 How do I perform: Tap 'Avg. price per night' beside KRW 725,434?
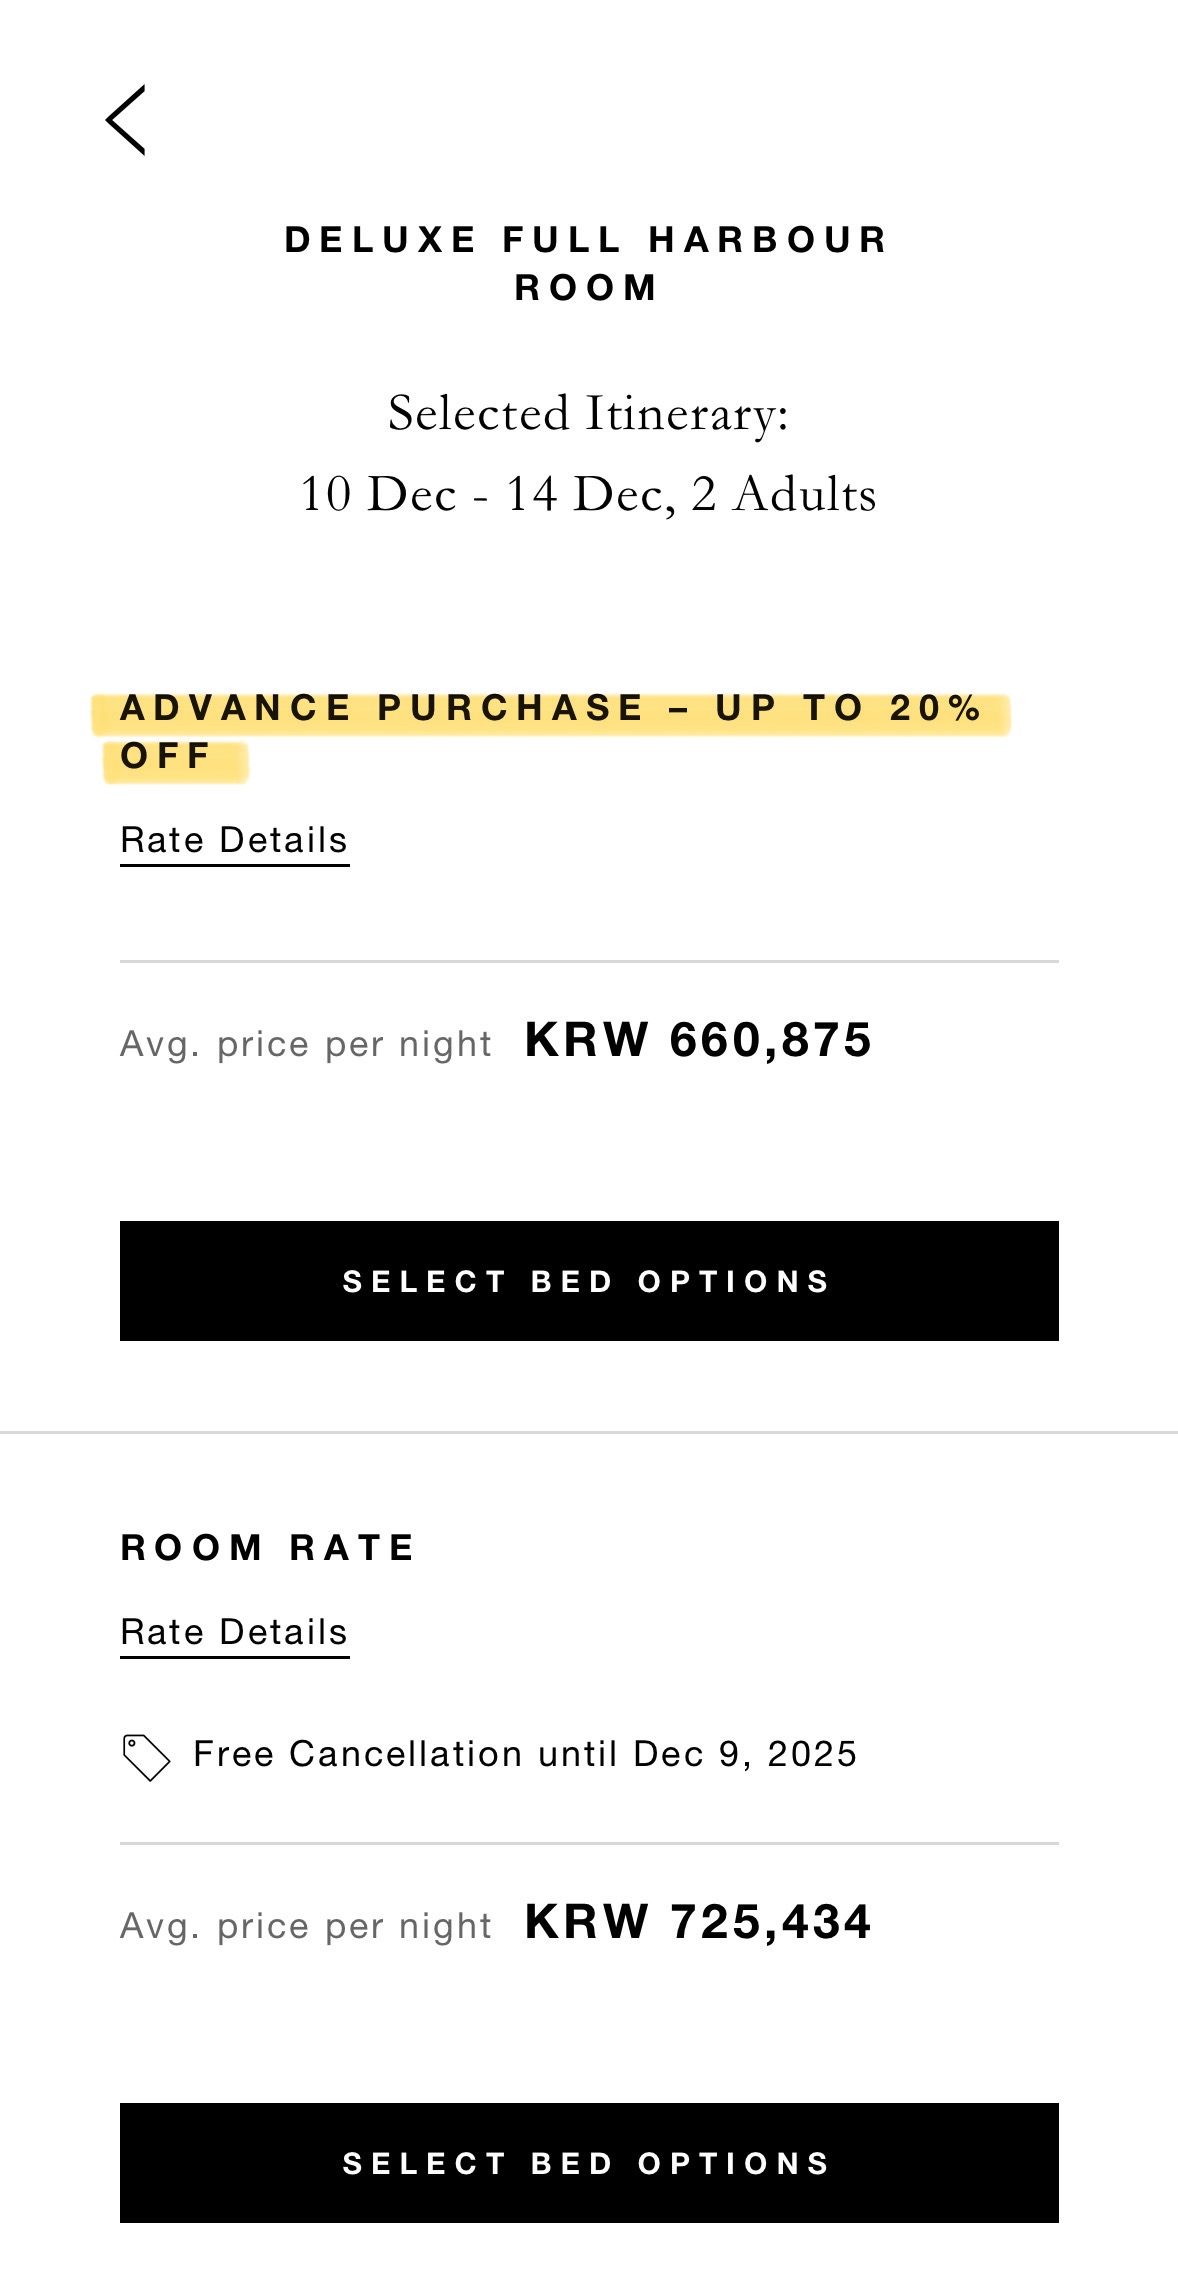coord(306,1927)
